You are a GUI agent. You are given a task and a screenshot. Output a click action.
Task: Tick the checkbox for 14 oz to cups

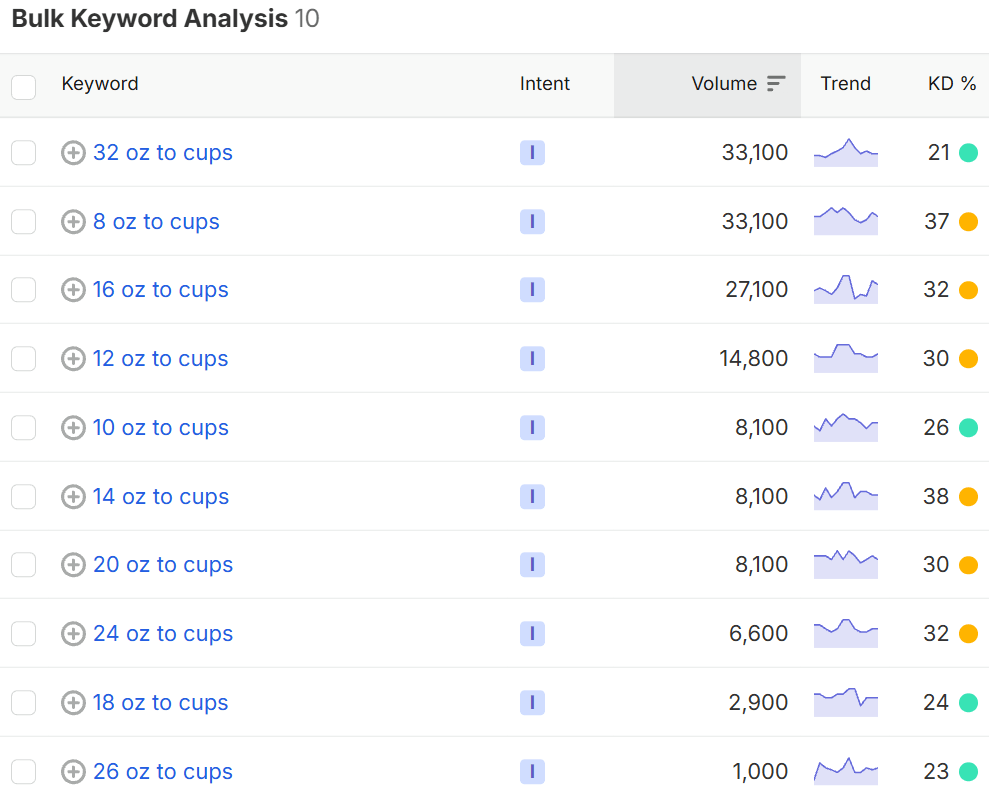pyautogui.click(x=23, y=496)
